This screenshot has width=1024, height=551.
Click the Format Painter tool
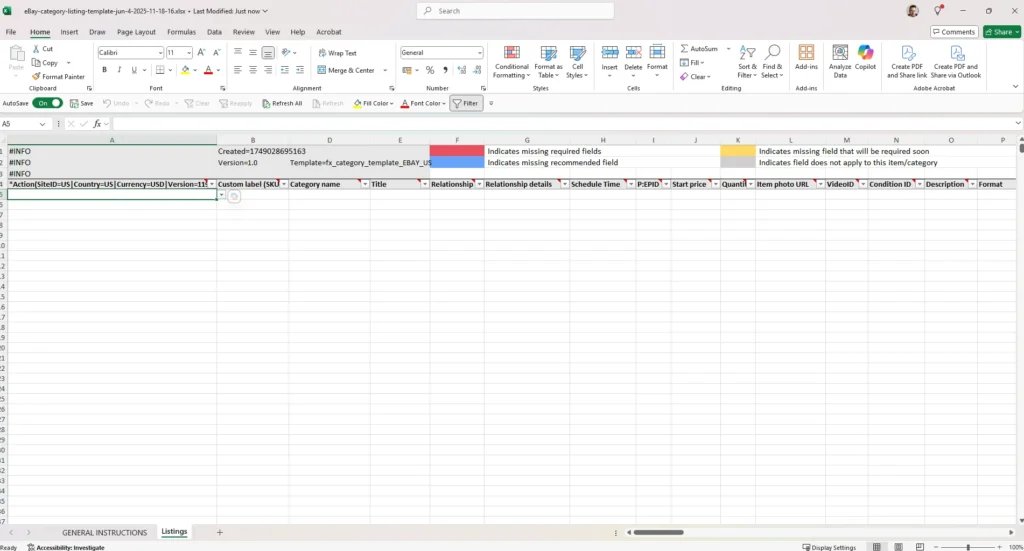pyautogui.click(x=58, y=76)
